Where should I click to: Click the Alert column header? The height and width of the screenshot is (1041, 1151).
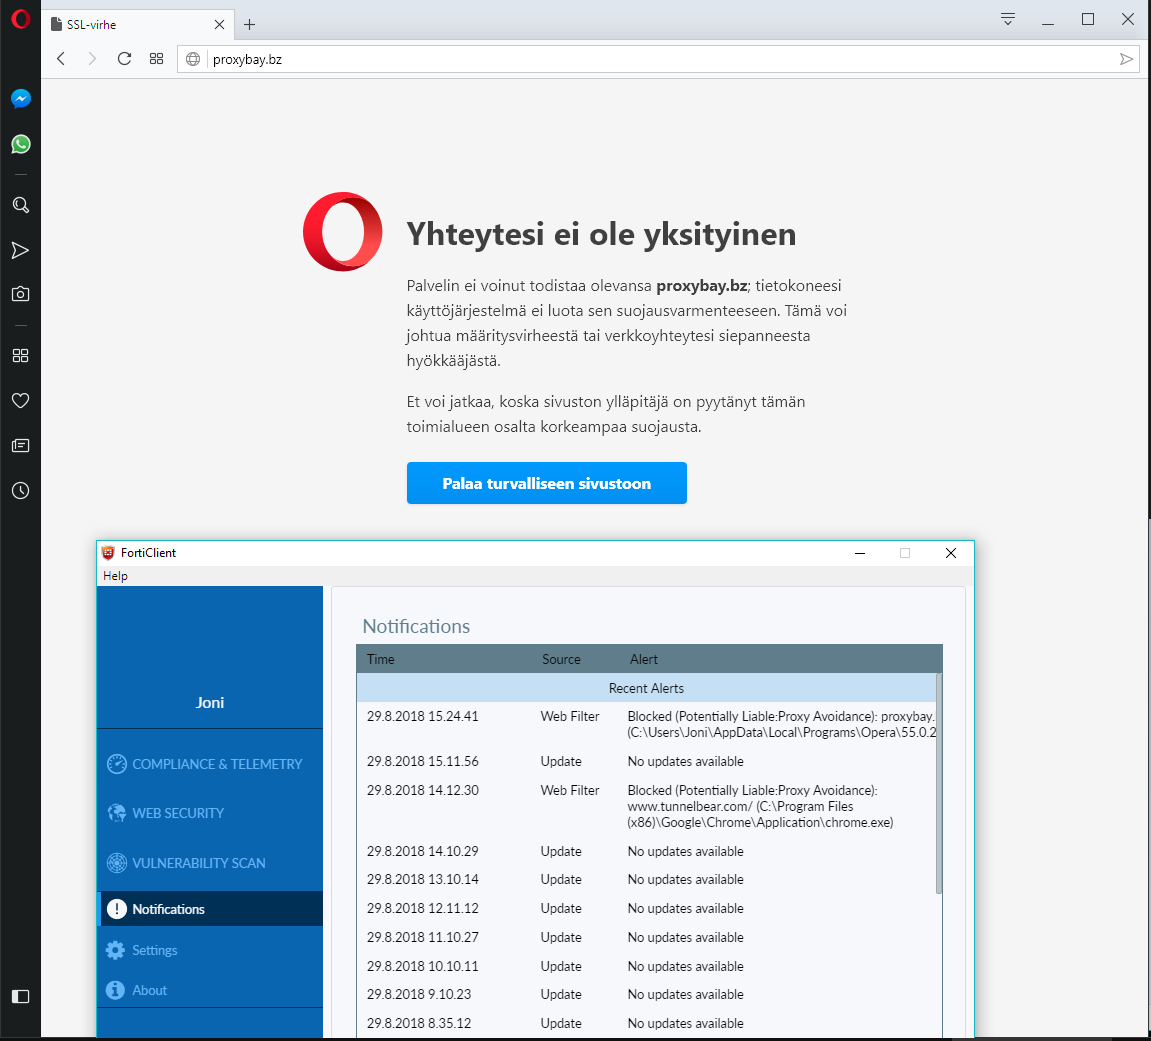pos(644,659)
